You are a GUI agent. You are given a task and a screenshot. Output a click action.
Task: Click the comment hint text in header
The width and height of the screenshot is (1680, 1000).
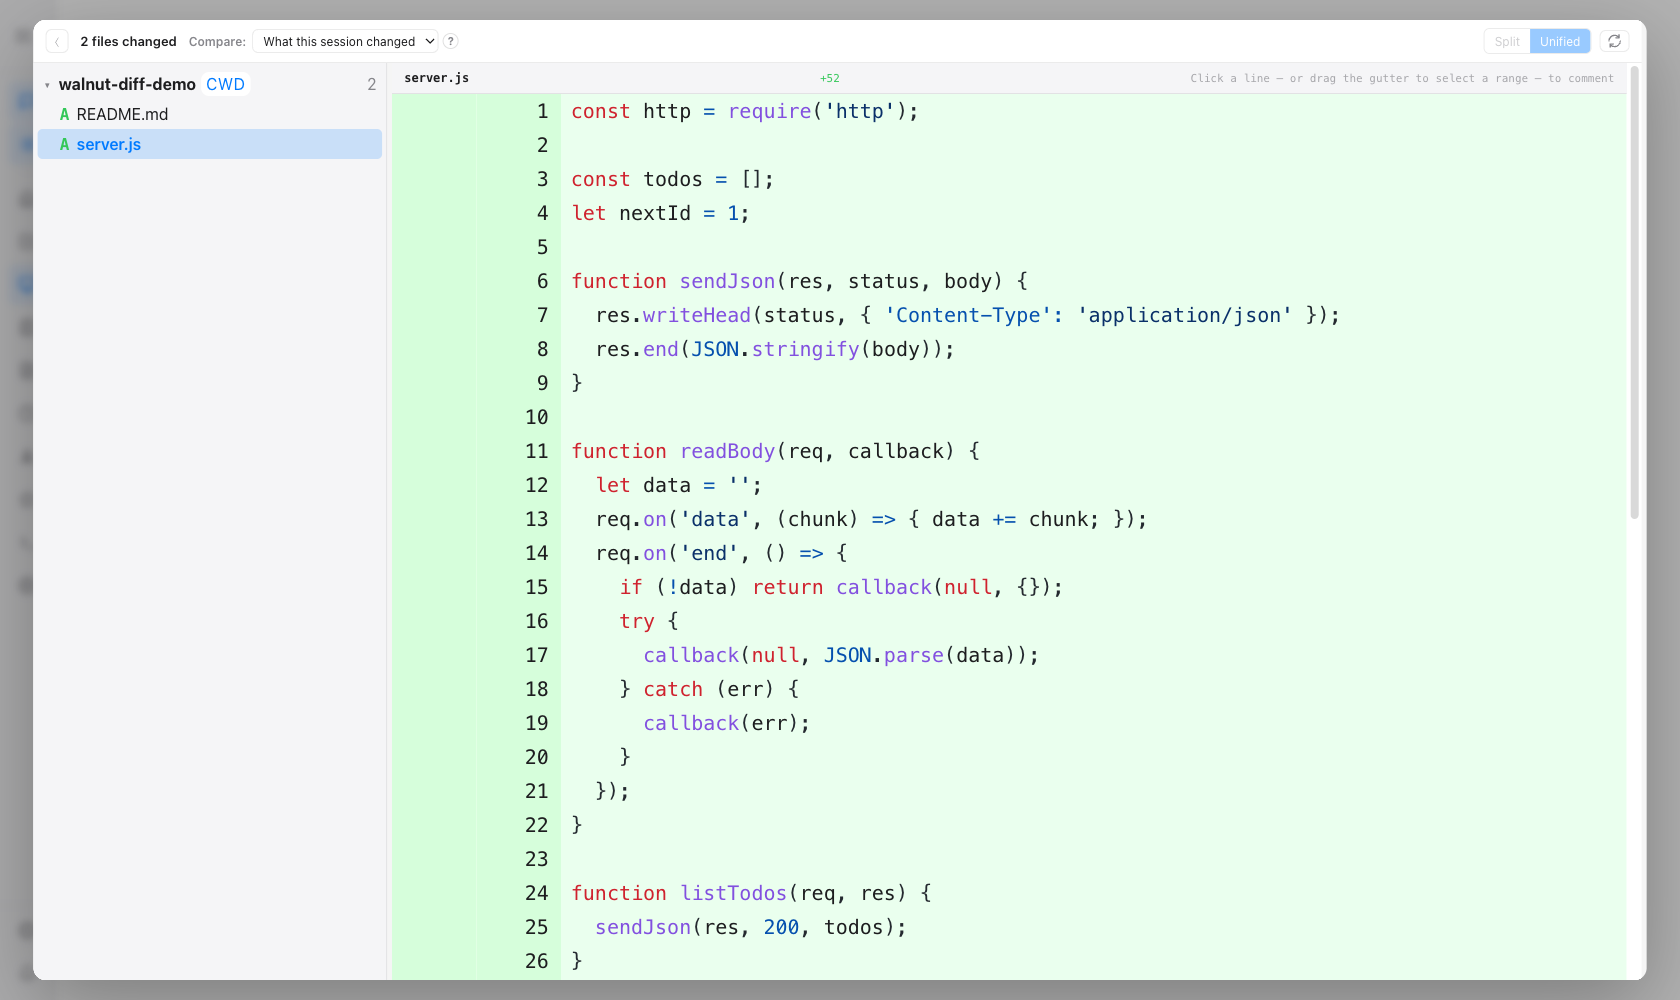1402,78
